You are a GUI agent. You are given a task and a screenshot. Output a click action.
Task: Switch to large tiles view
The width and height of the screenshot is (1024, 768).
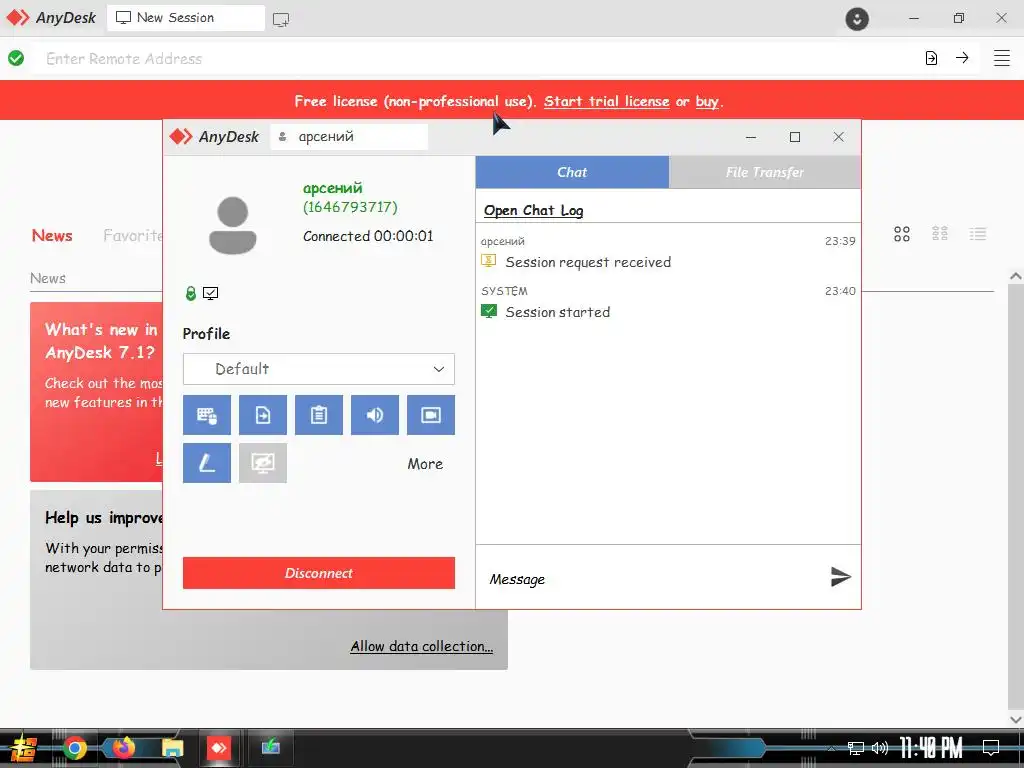click(x=902, y=234)
